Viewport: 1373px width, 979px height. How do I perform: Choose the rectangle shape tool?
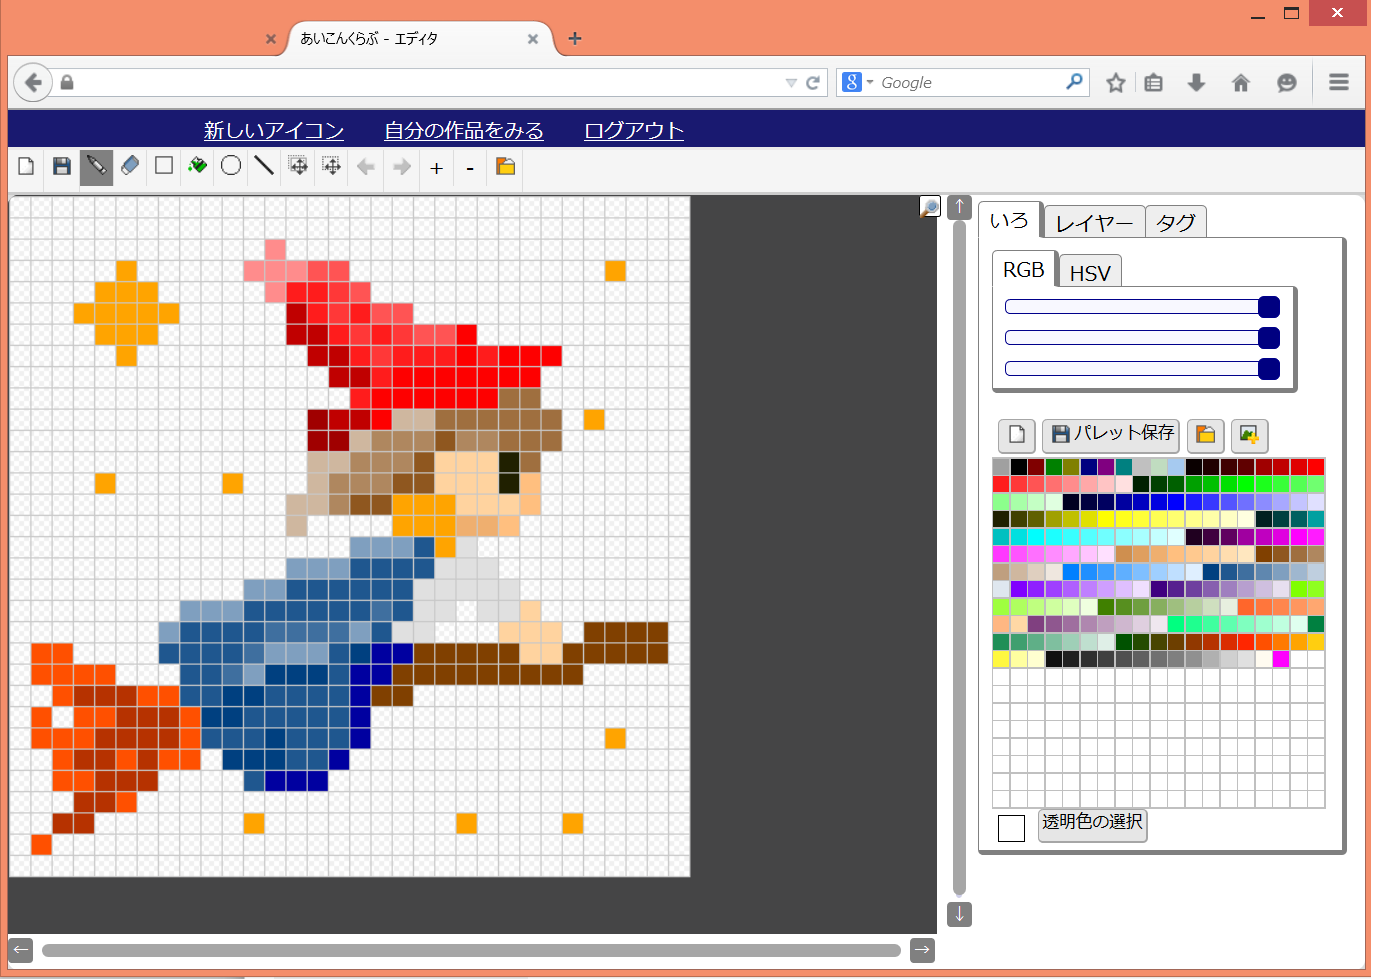[x=164, y=166]
